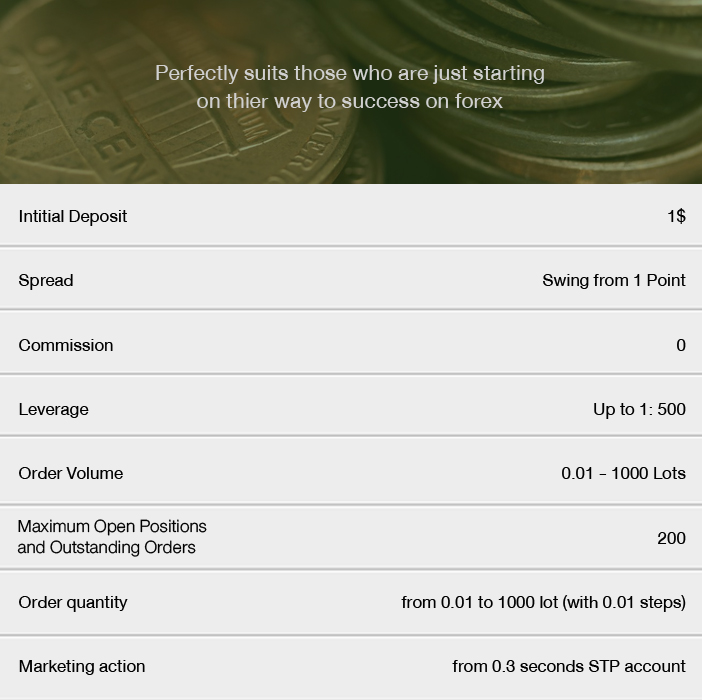Image resolution: width=702 pixels, height=700 pixels.
Task: Click the 0.01 – 1000 Lots value
Action: click(x=624, y=474)
